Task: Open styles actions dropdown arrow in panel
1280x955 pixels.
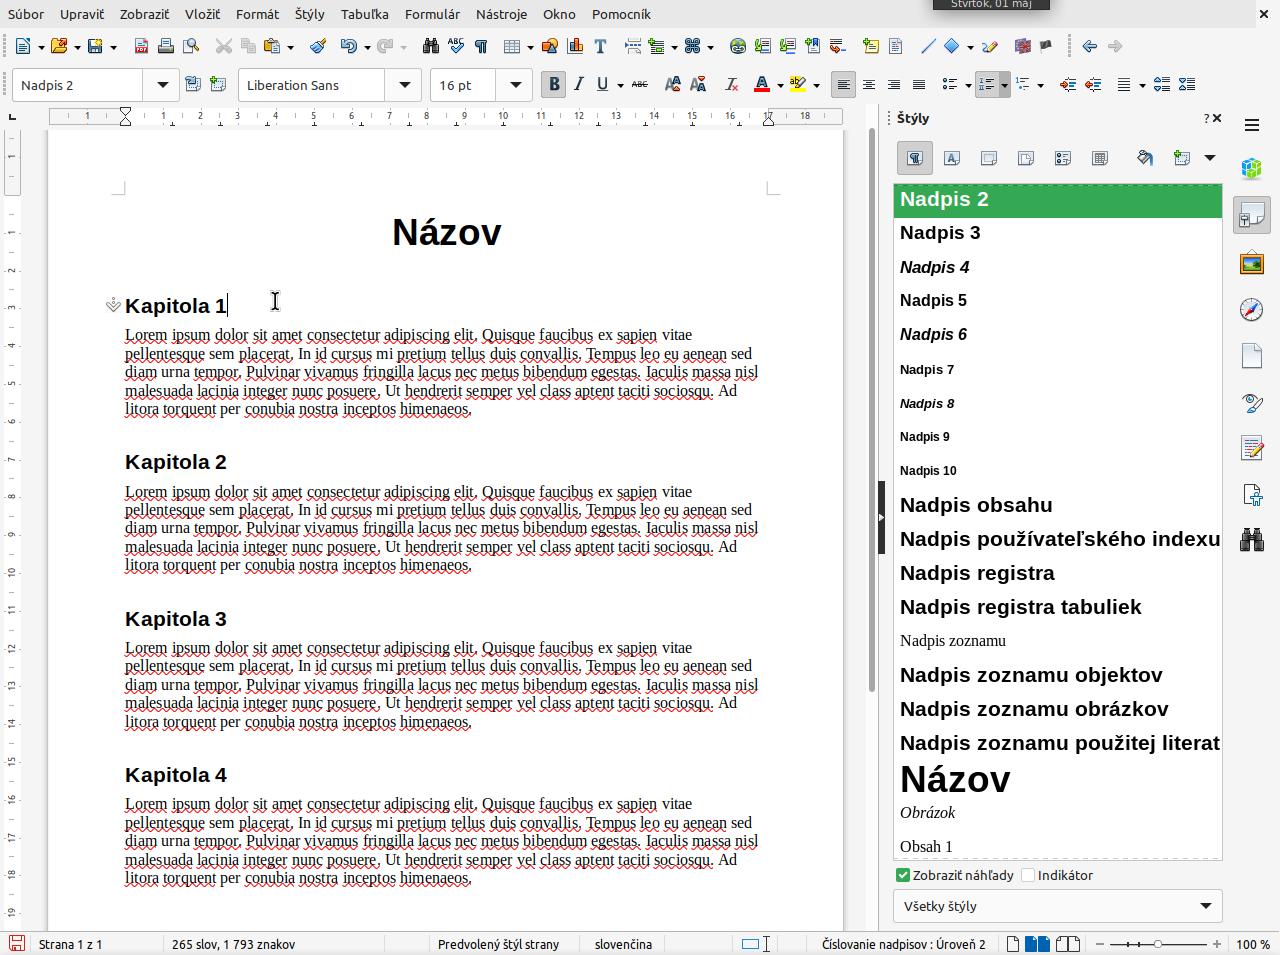Action: (1209, 158)
